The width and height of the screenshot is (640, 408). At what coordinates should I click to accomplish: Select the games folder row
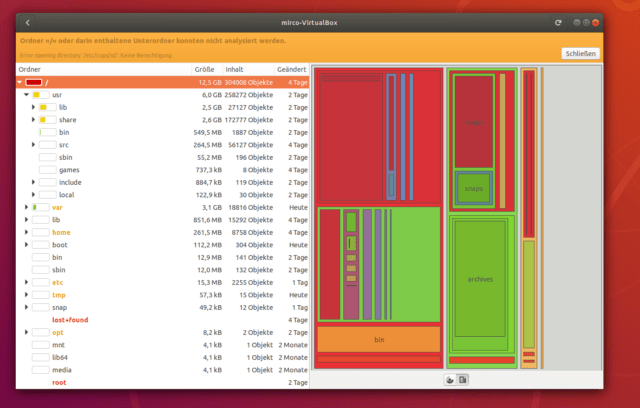68,170
